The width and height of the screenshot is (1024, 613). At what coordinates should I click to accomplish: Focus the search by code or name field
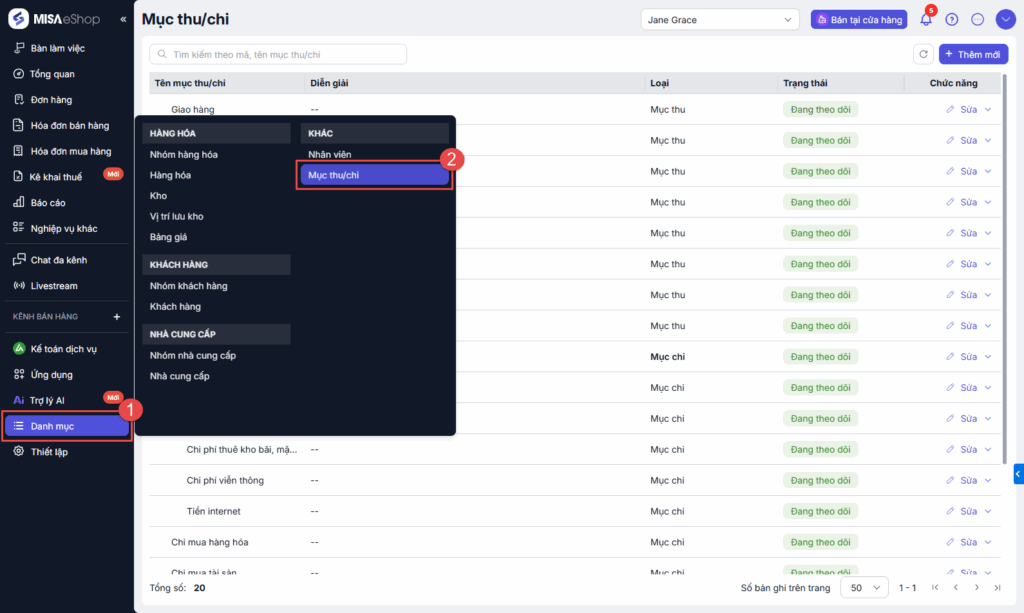[278, 54]
